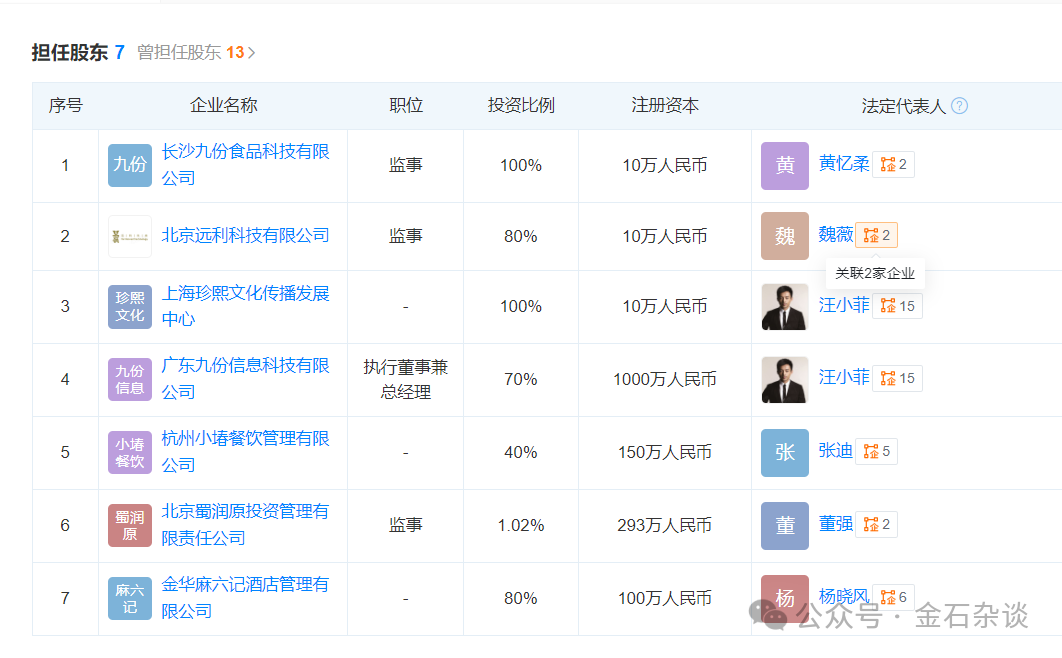Open 金华麻六记酒店管理有限公司 company page
The width and height of the screenshot is (1062, 658).
click(x=245, y=598)
